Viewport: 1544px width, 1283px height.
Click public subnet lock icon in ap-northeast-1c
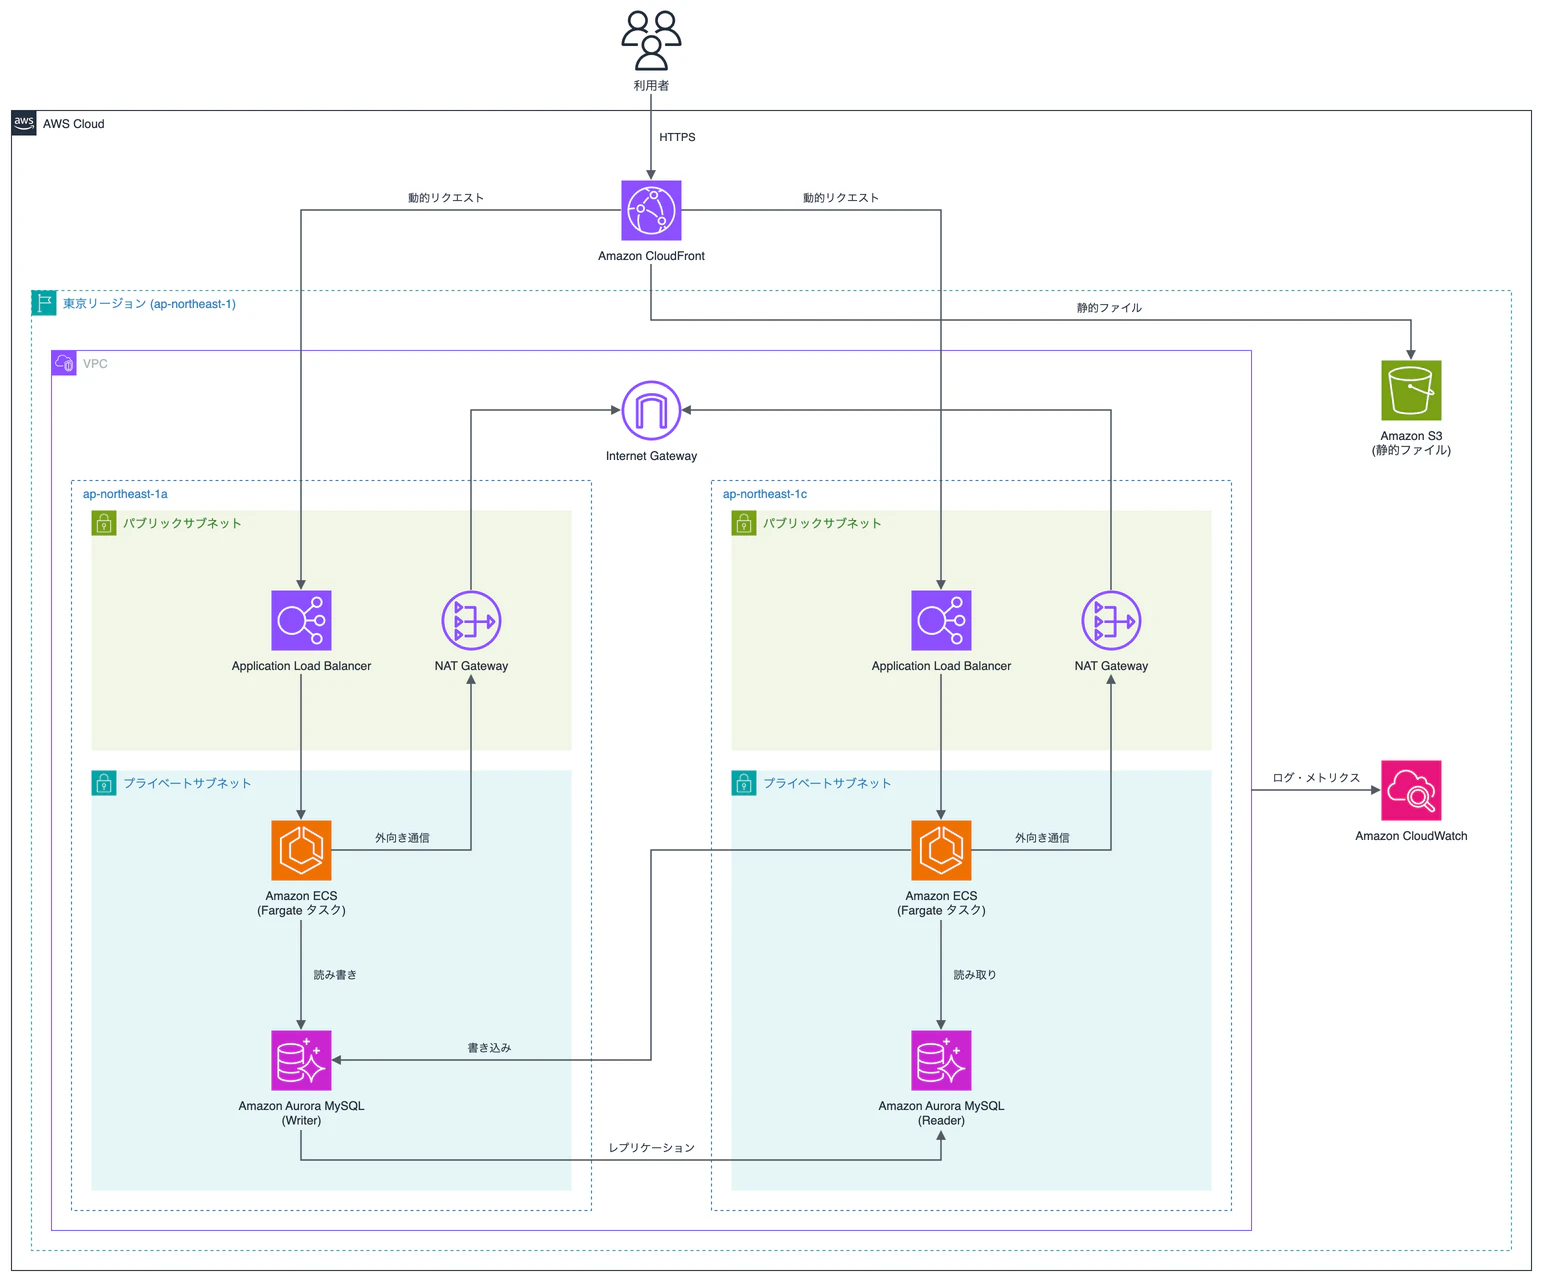pyautogui.click(x=744, y=523)
